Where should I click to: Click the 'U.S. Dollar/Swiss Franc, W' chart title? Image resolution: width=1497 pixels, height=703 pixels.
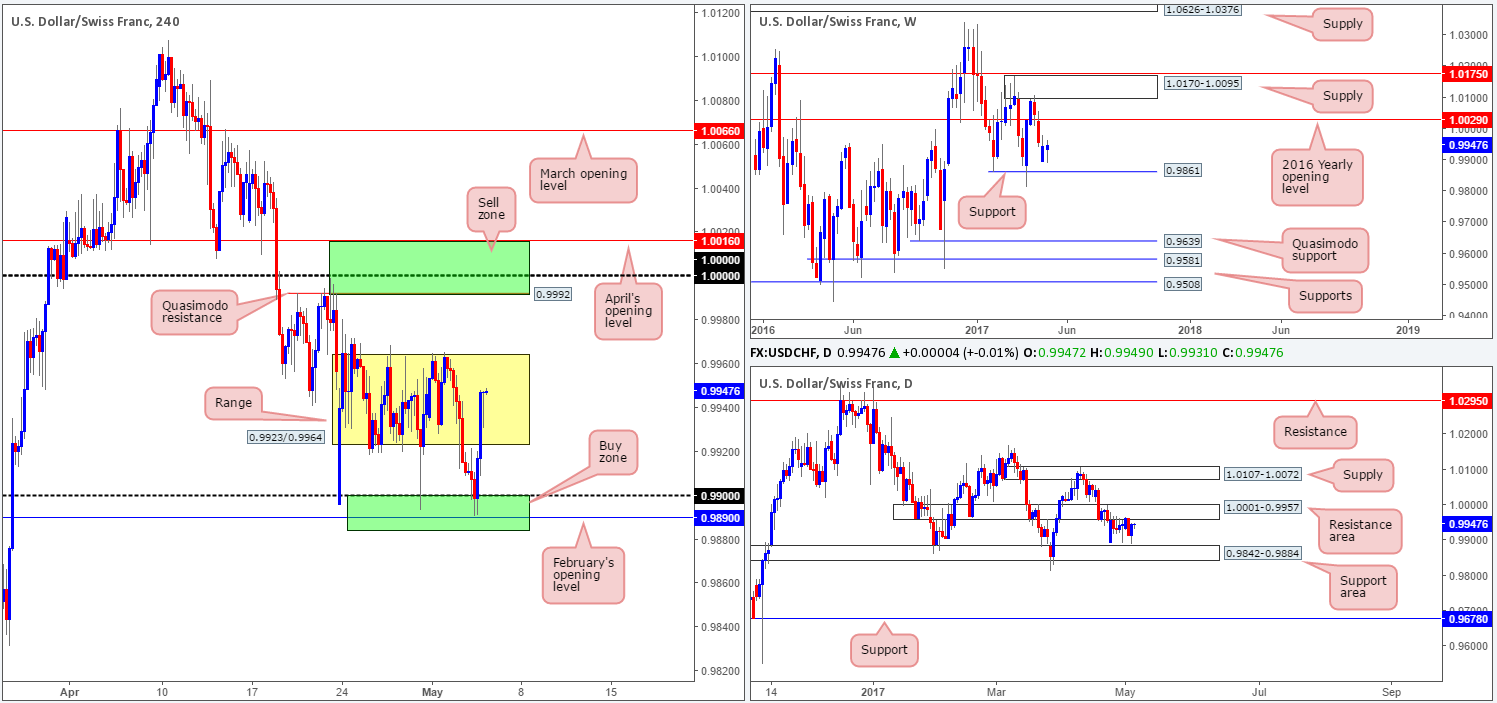click(x=838, y=20)
